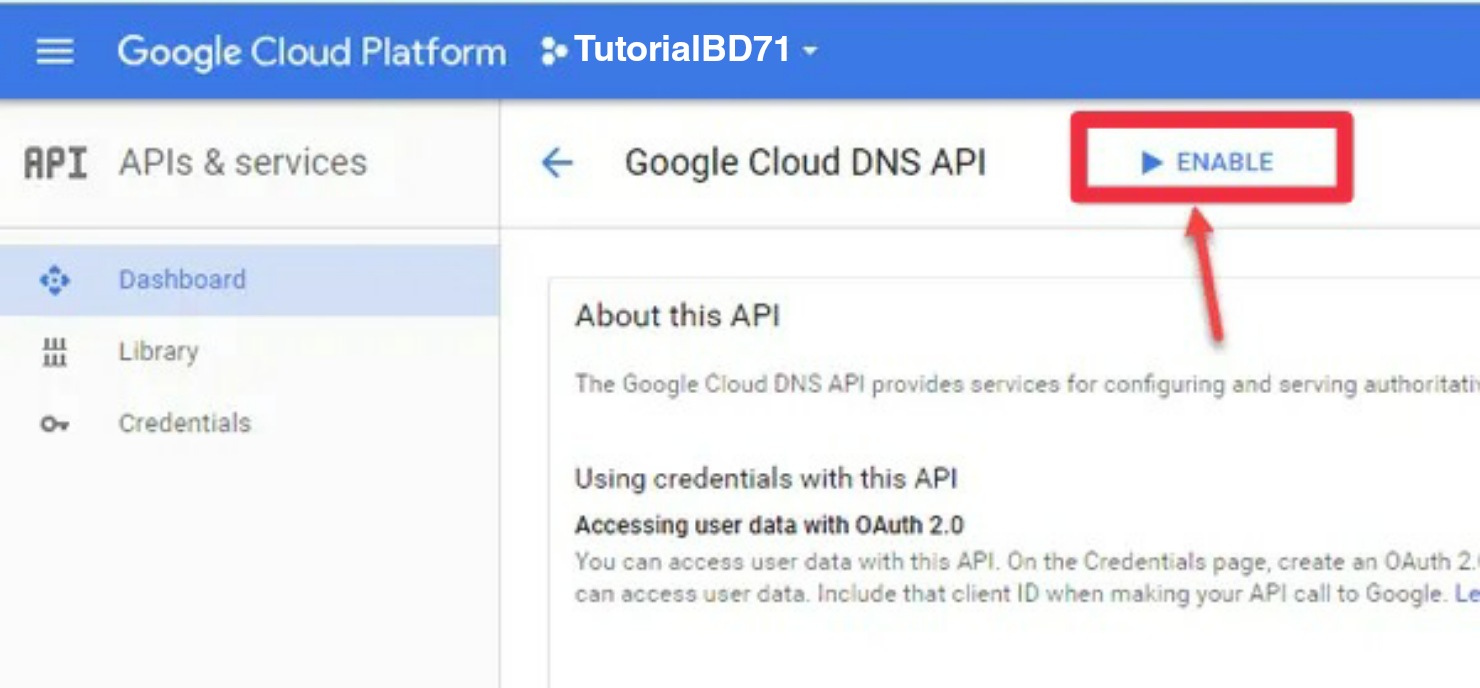Click the About this API heading
Screen dimensions: 1480x688
click(677, 316)
